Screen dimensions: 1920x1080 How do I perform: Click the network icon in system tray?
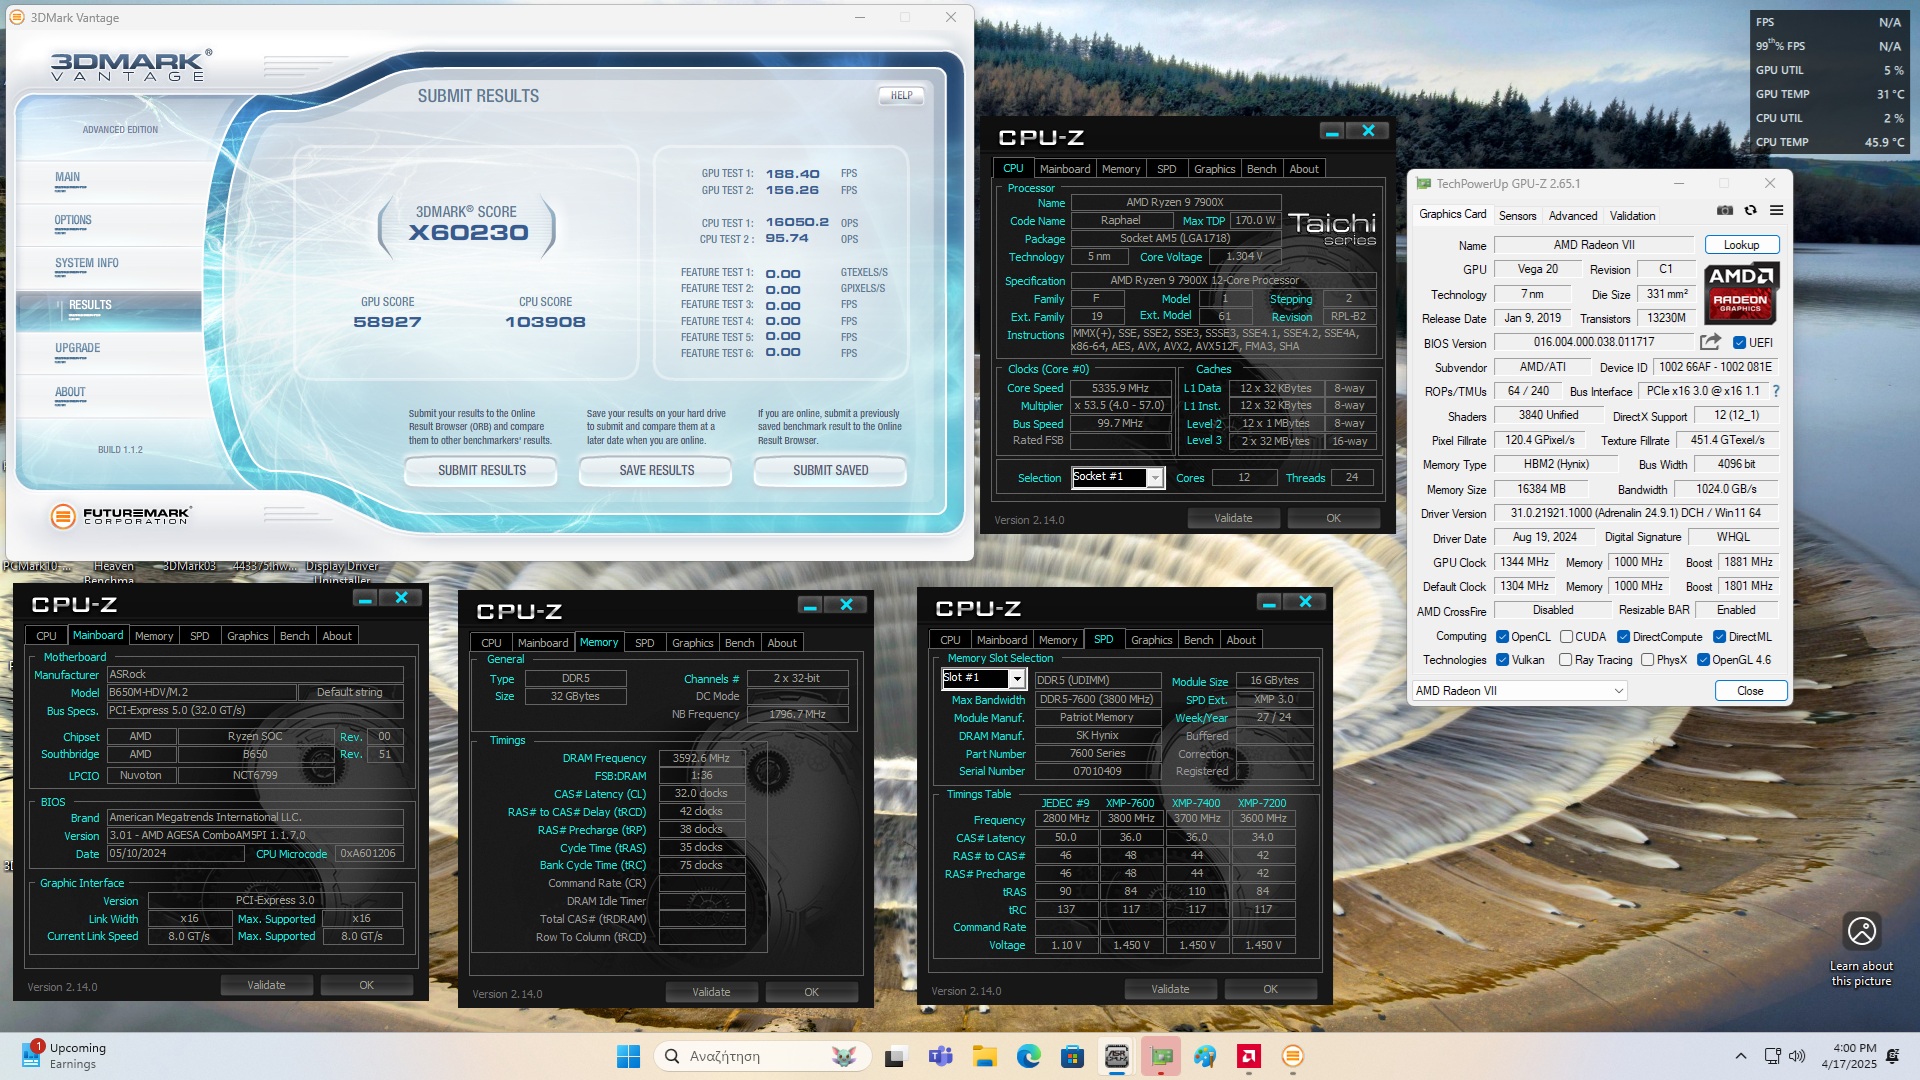[x=1772, y=1056]
